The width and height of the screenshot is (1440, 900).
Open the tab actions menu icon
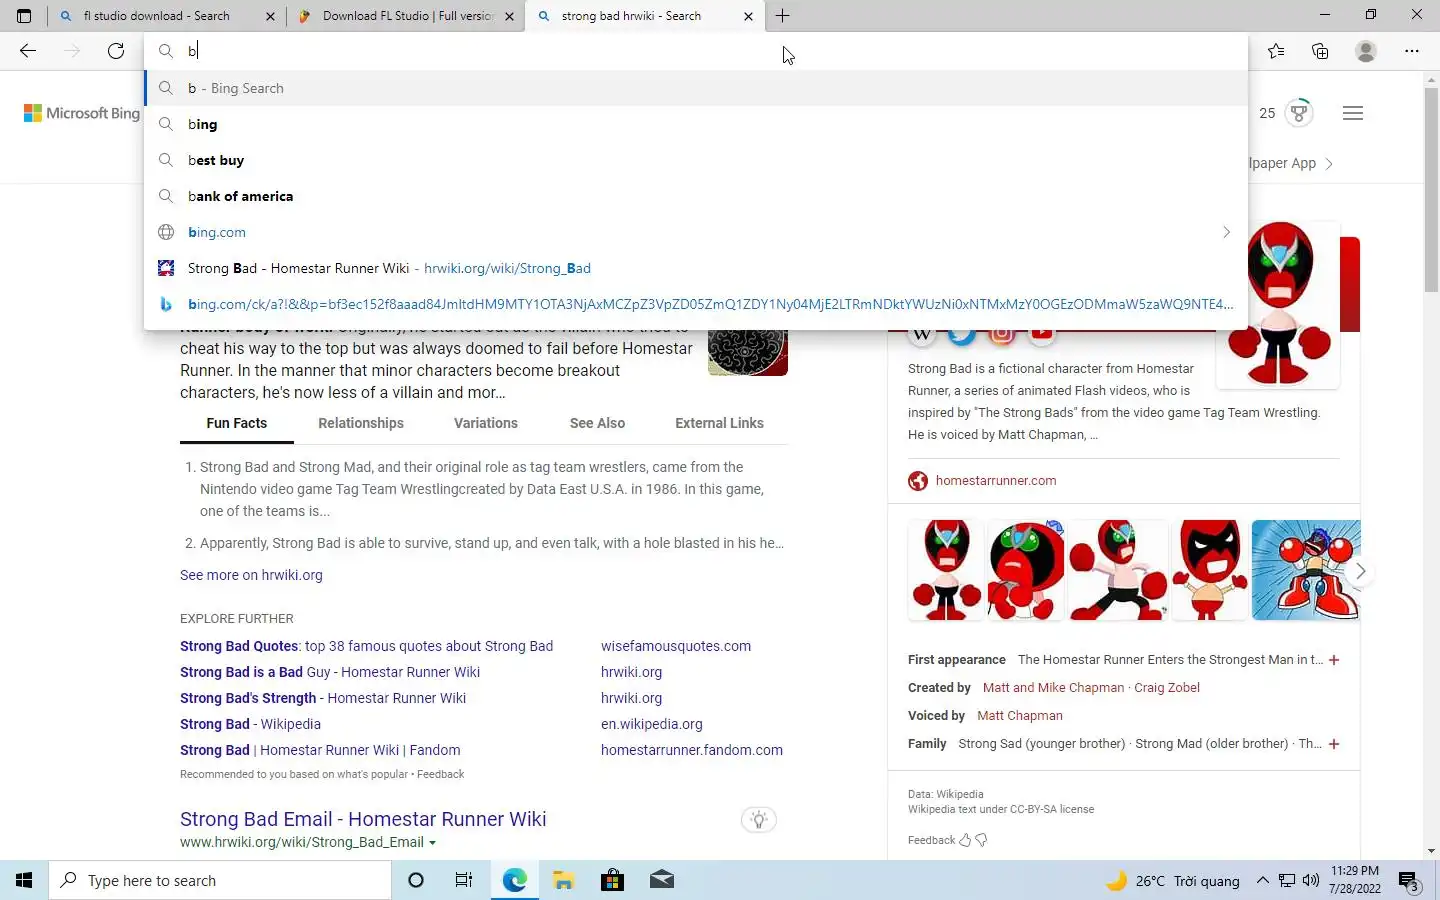click(24, 16)
